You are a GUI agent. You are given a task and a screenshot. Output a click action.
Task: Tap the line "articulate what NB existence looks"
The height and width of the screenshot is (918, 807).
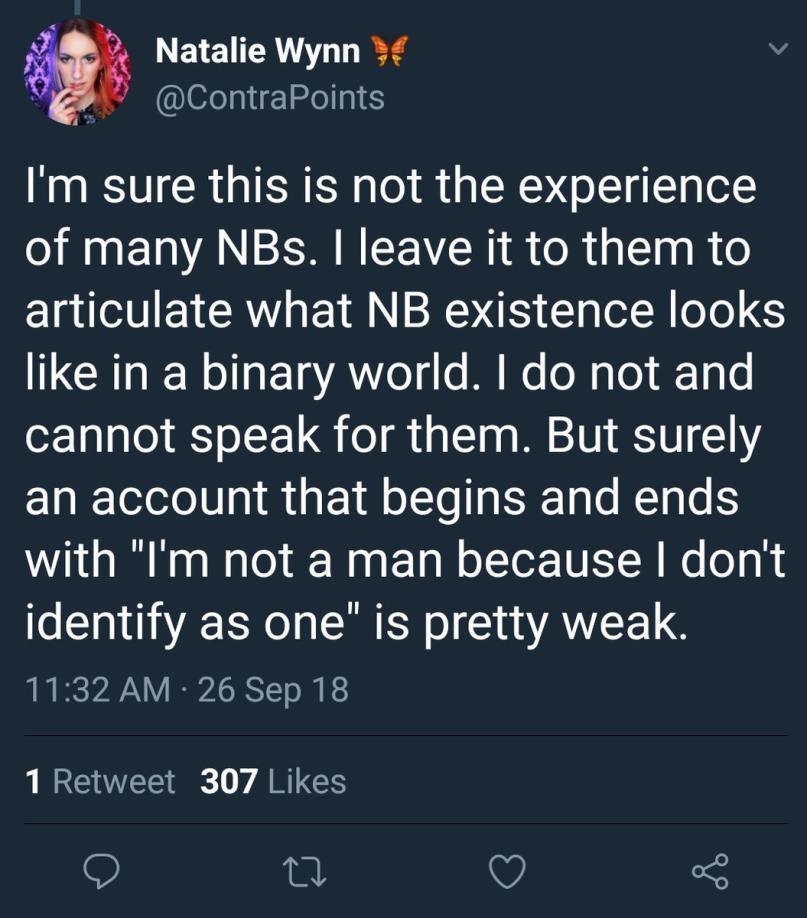pos(404,312)
